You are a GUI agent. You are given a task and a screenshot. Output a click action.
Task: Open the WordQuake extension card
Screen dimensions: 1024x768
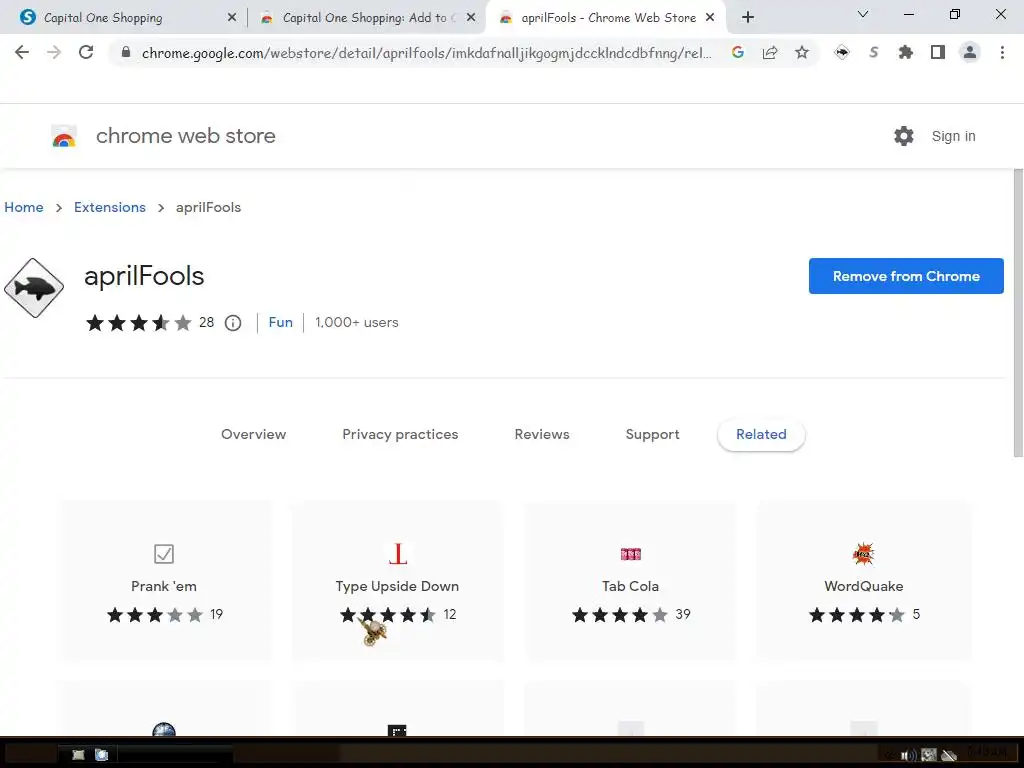(x=863, y=581)
